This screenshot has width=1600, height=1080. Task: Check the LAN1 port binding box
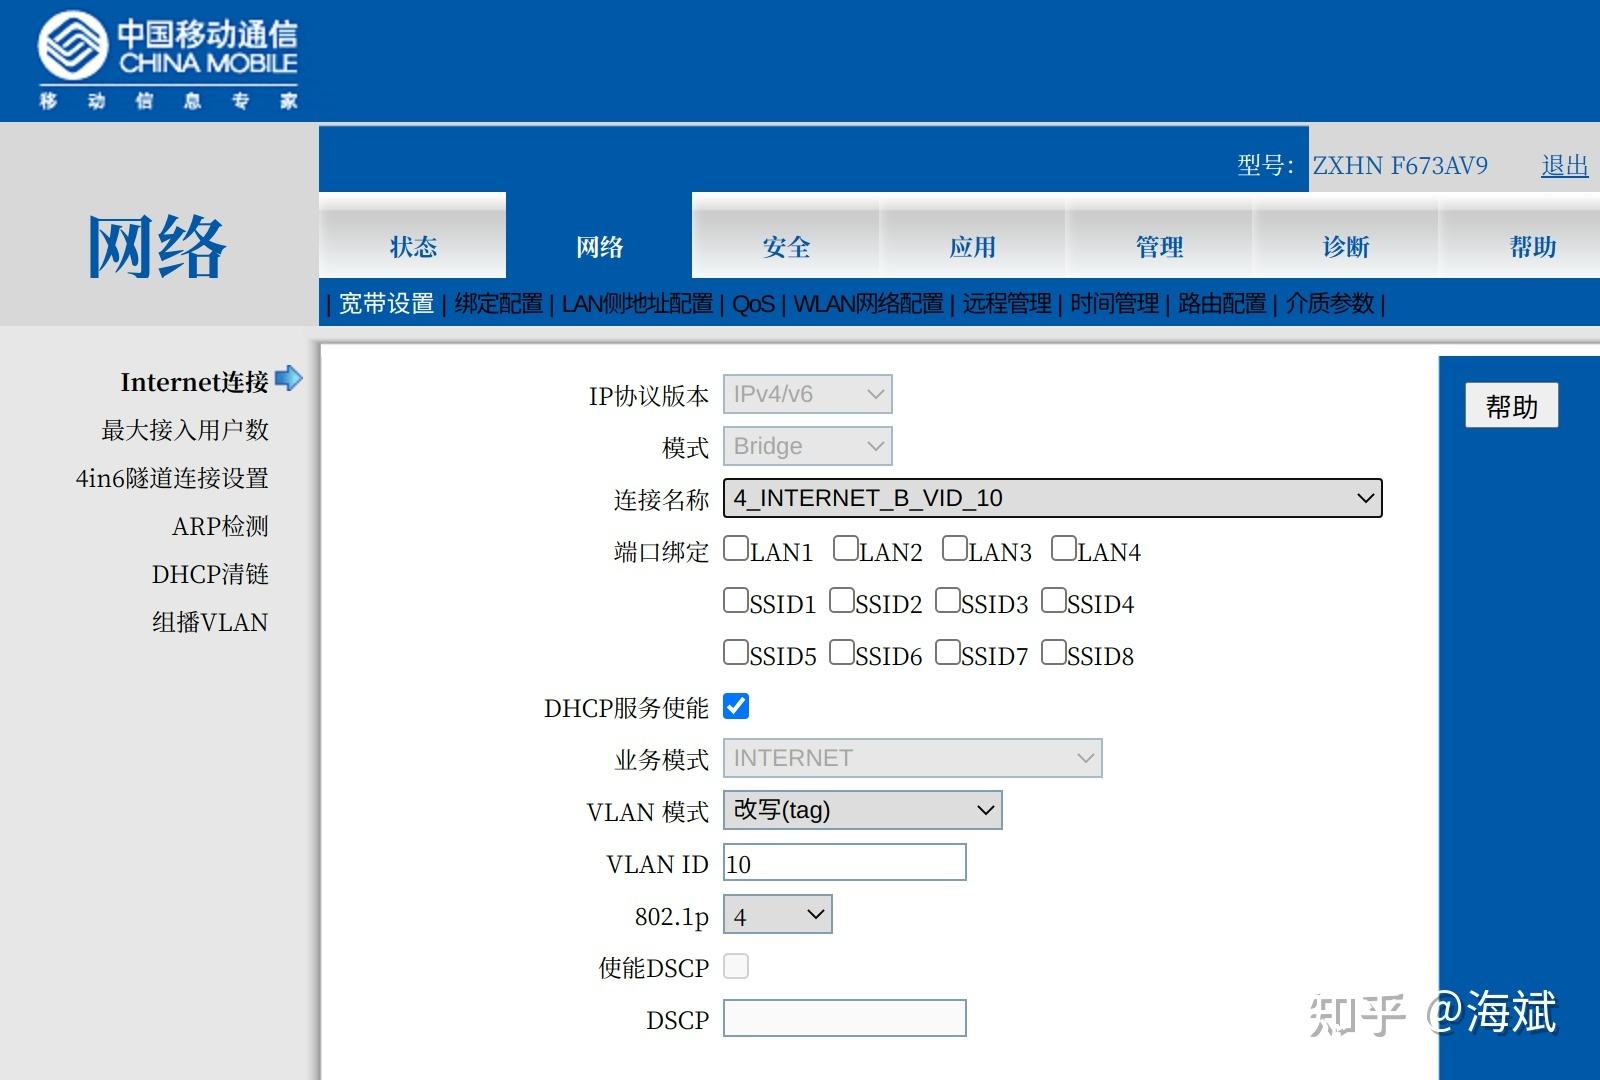736,548
